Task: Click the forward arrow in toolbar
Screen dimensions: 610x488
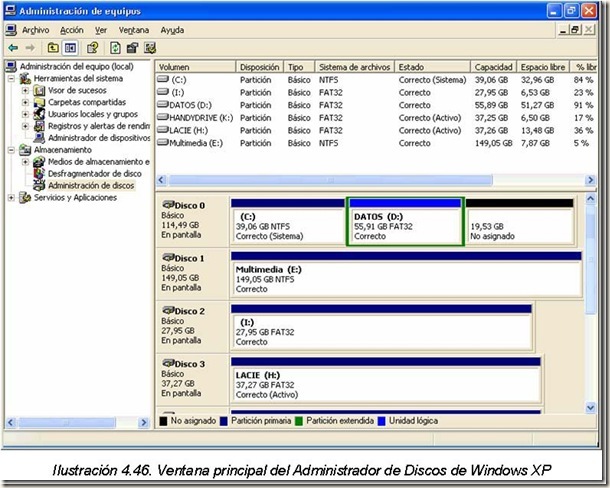Action: (30, 48)
